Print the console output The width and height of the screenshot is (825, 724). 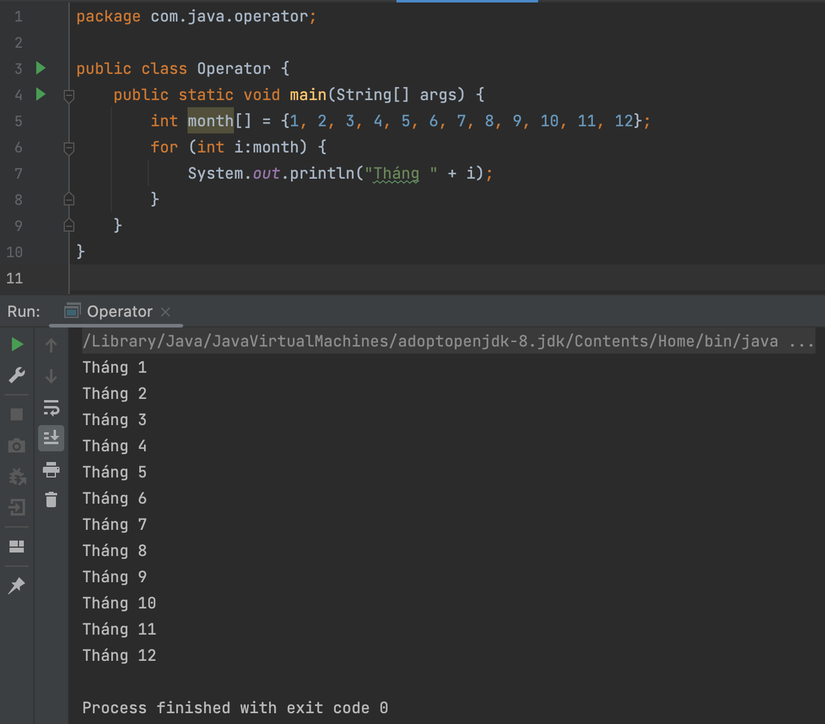click(x=50, y=470)
